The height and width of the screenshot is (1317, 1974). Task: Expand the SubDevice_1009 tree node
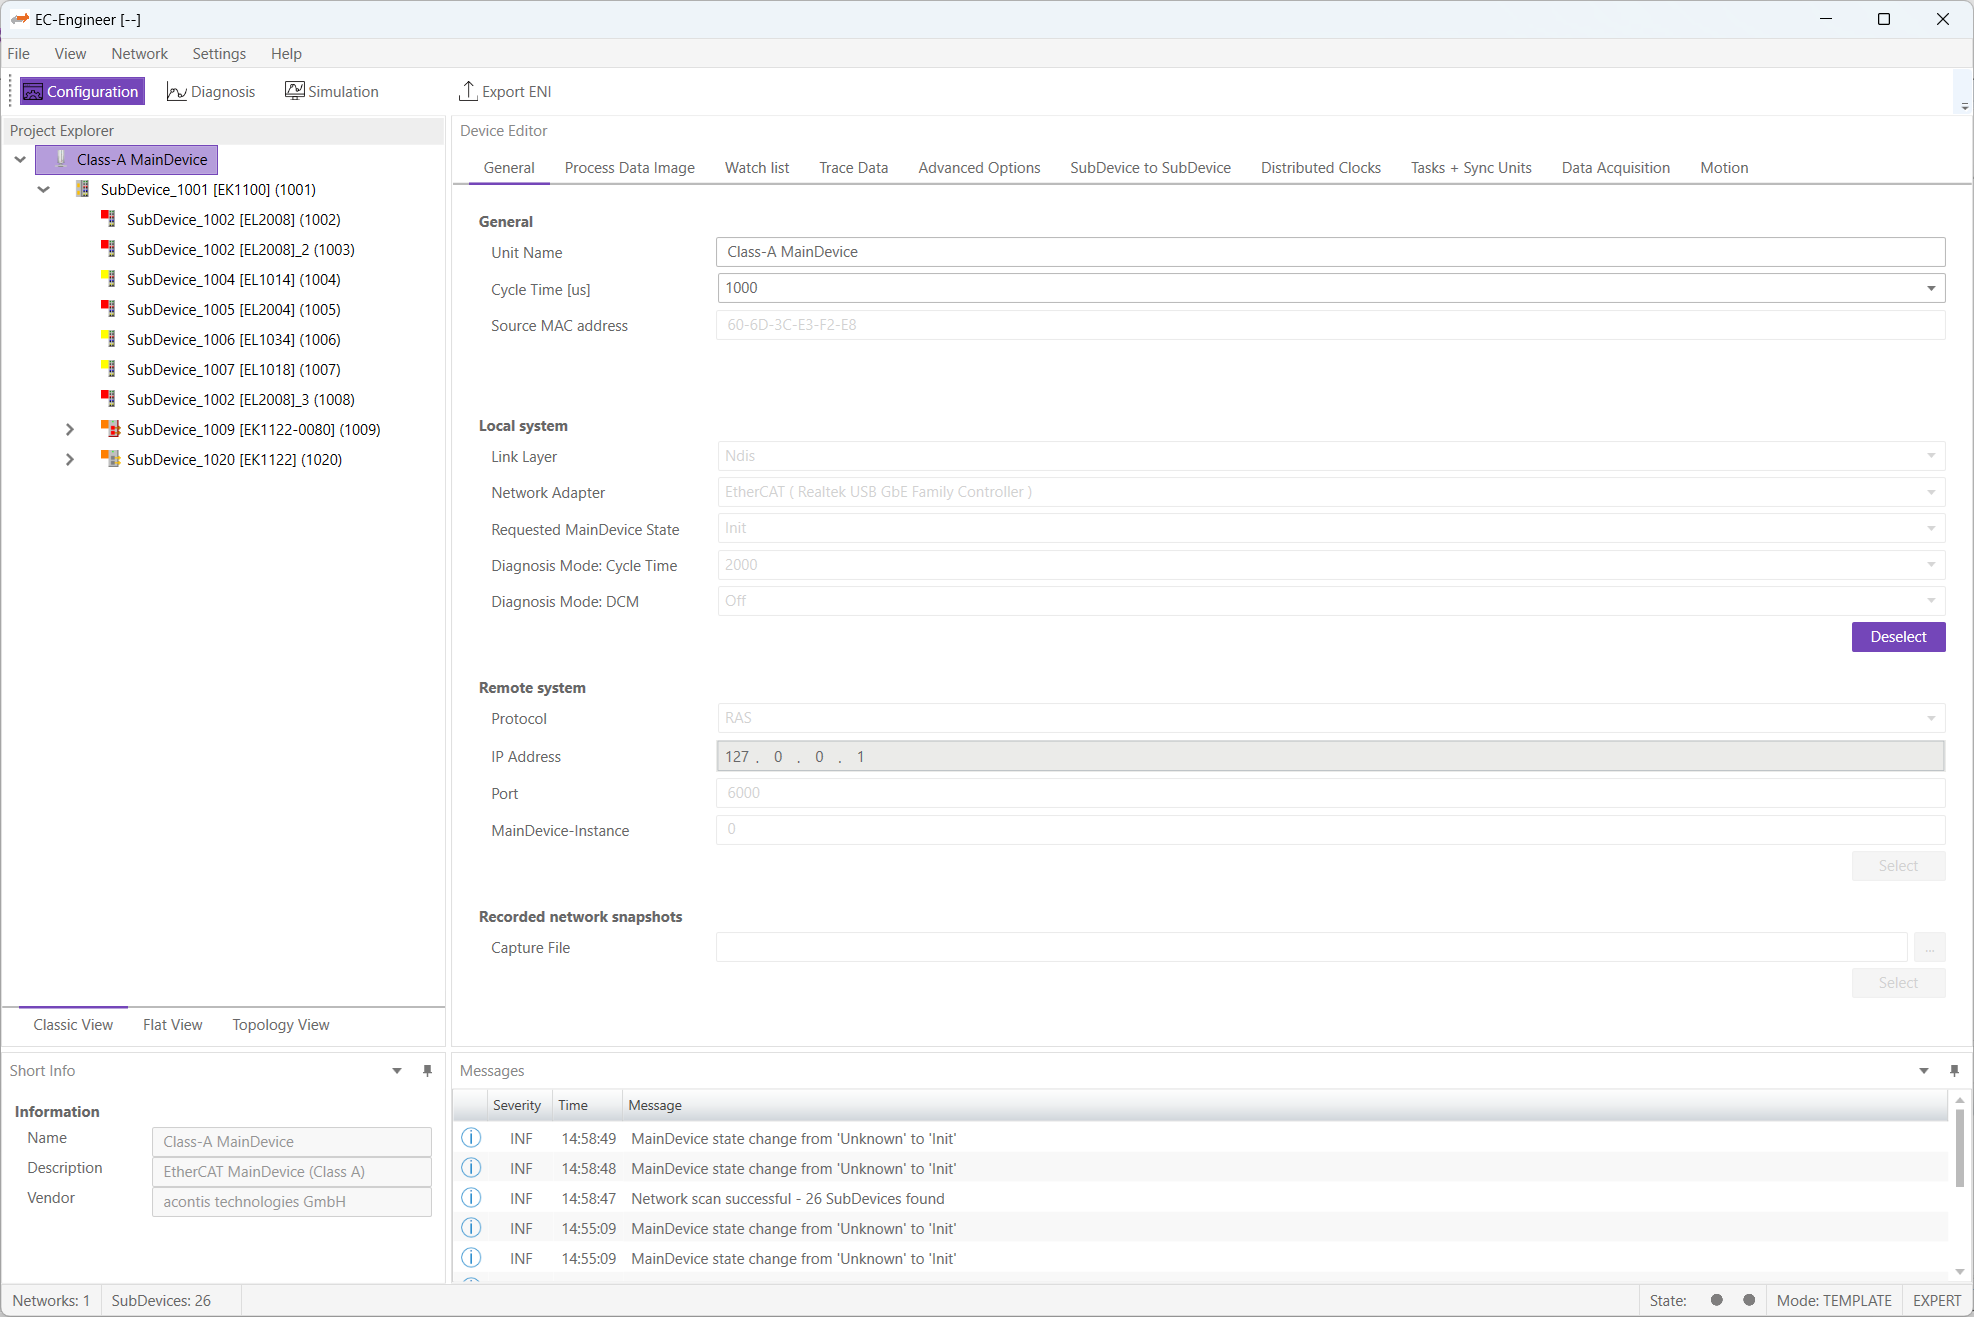(x=69, y=429)
